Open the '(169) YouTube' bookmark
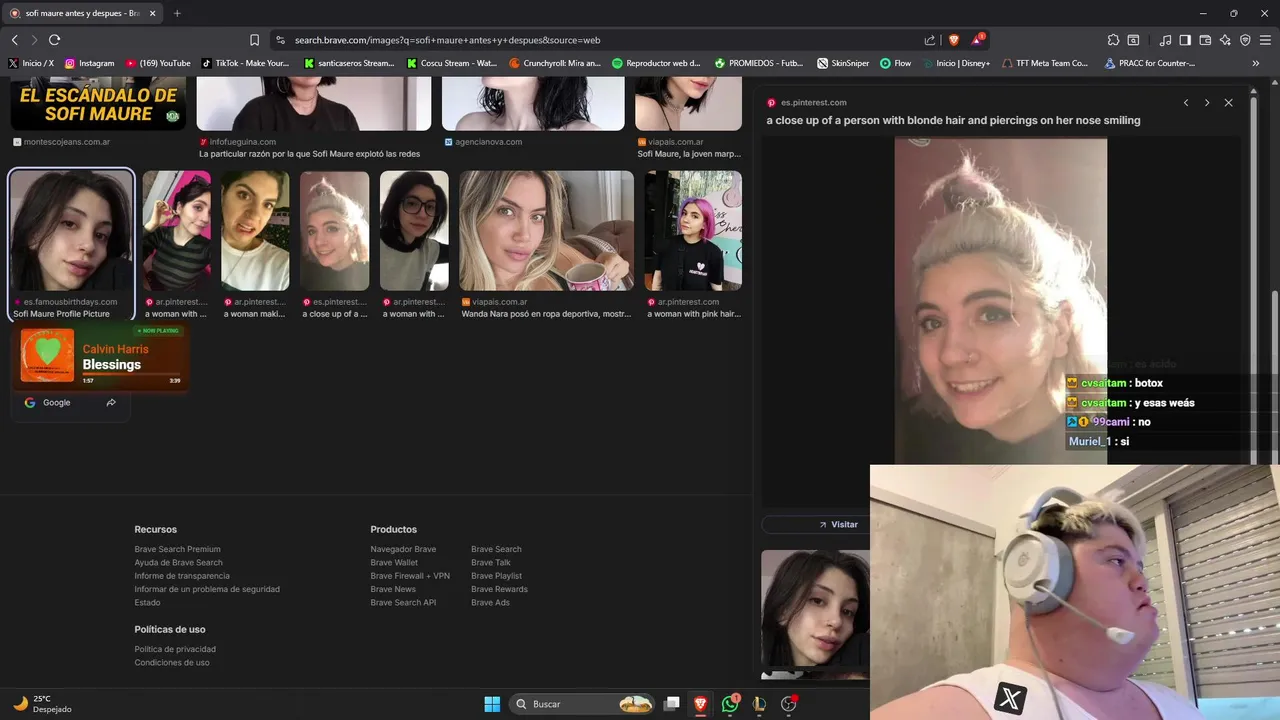 [x=157, y=63]
